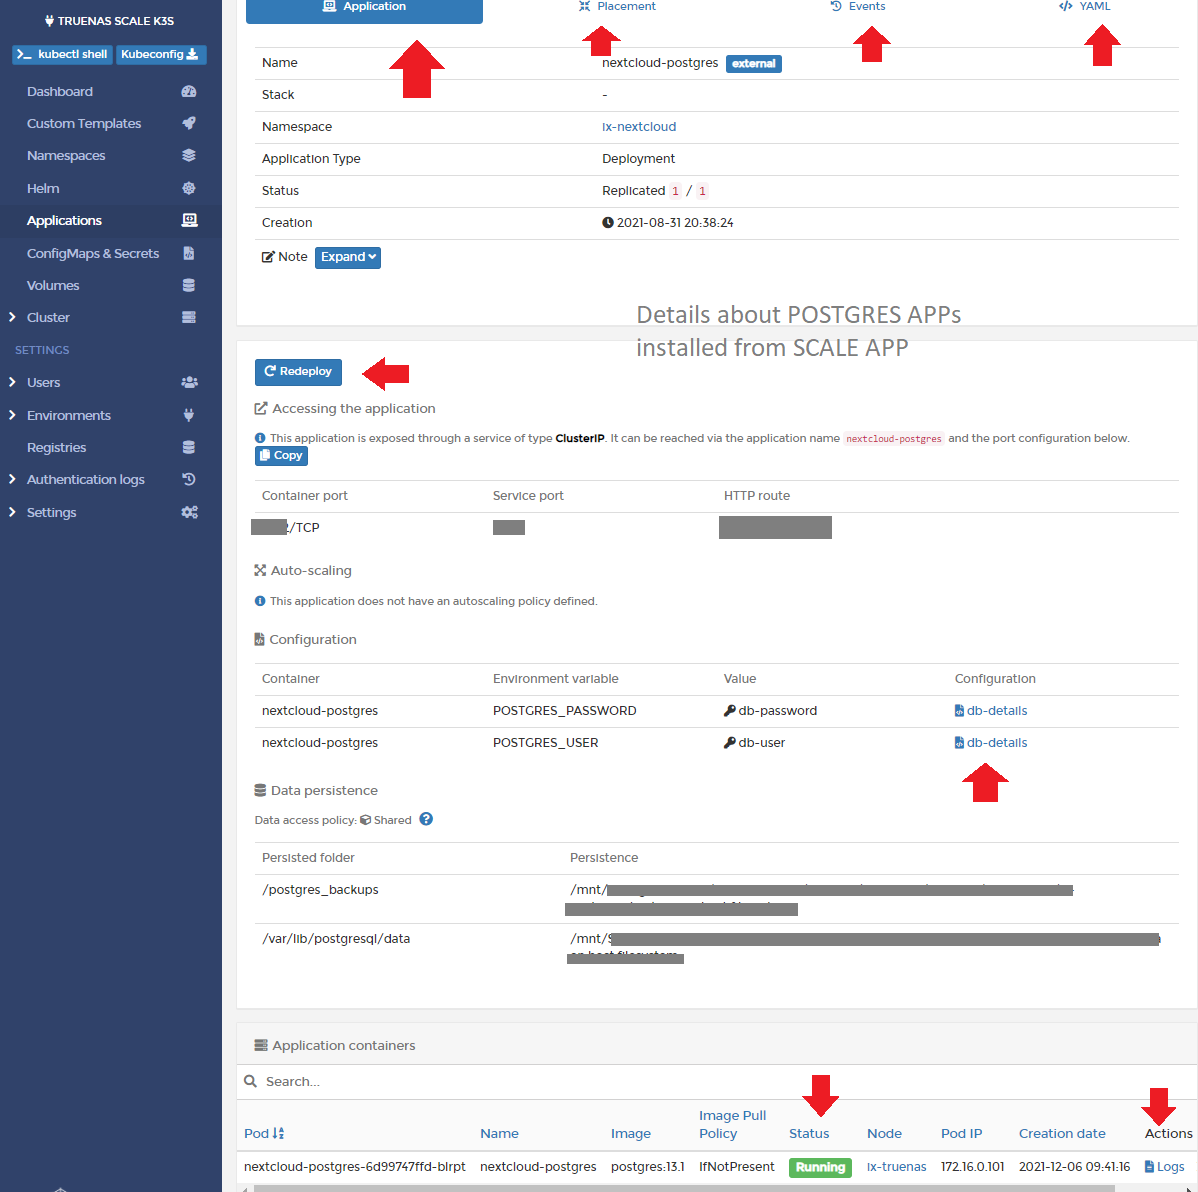Open db-details for POSTGRES_PASSWORD

(x=991, y=711)
